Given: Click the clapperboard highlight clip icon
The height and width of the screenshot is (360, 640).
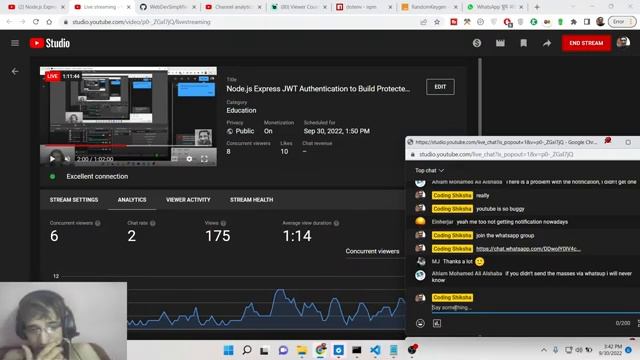Looking at the screenshot, I should click(500, 43).
